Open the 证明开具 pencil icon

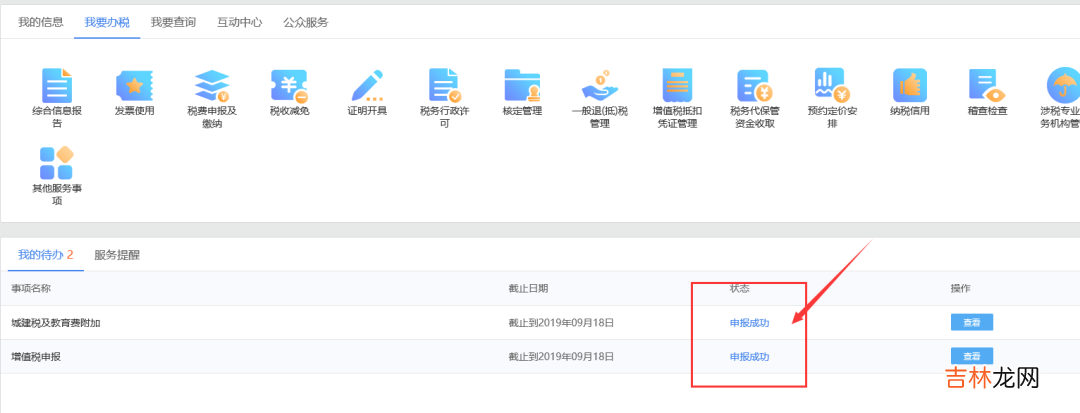point(367,87)
